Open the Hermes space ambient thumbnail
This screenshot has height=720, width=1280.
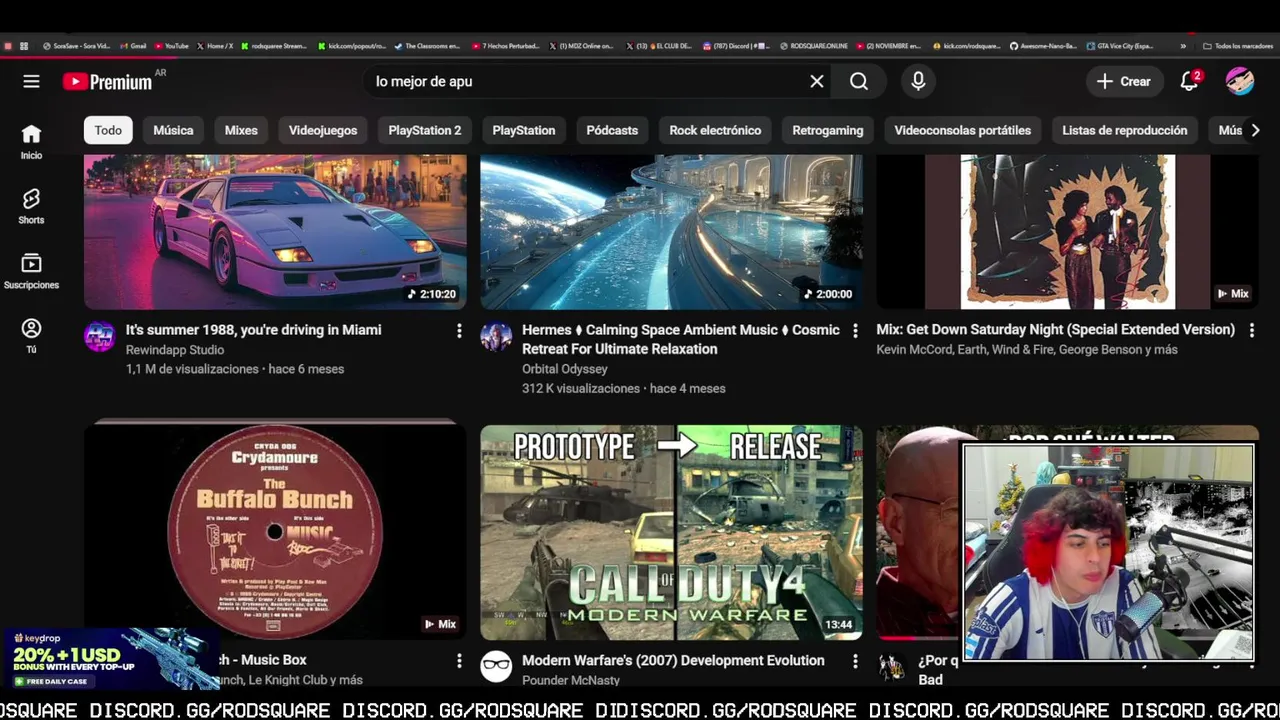pos(671,232)
